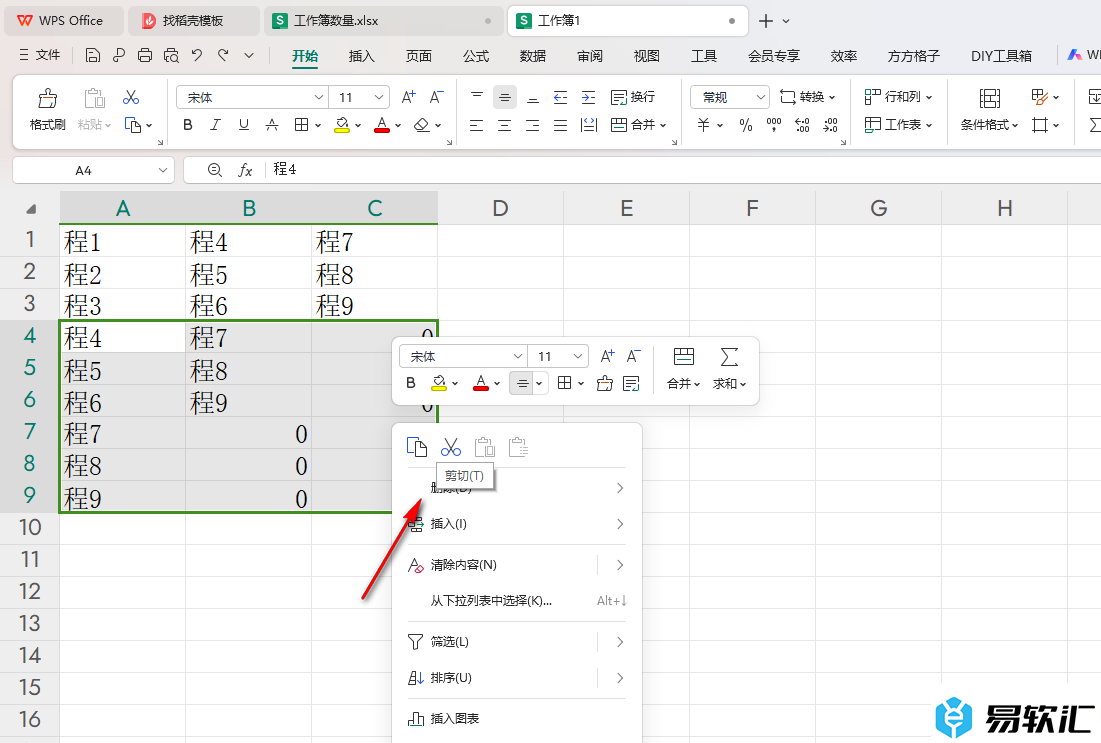
Task: Toggle center horizontal alignment in ribbon
Action: click(x=504, y=126)
